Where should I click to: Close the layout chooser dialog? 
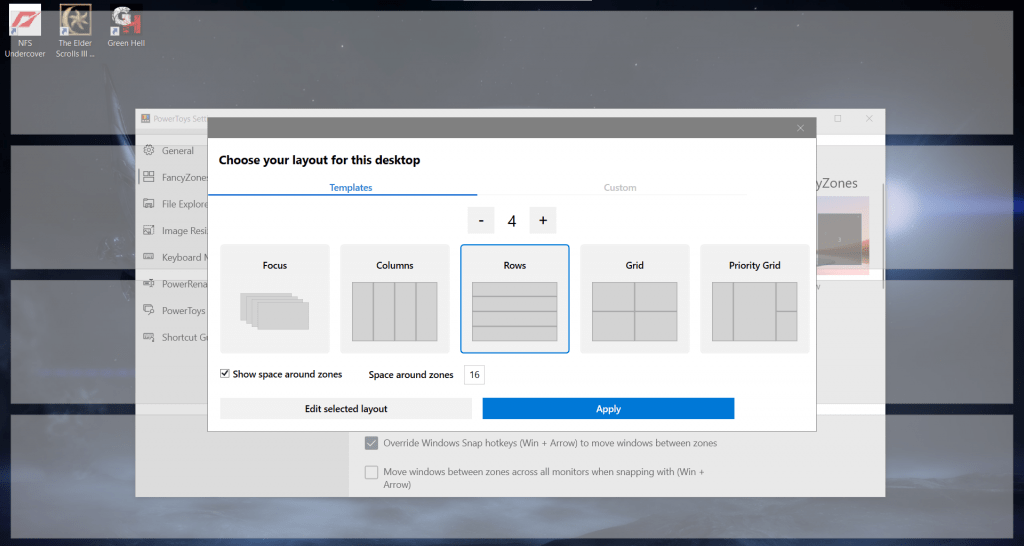(800, 128)
